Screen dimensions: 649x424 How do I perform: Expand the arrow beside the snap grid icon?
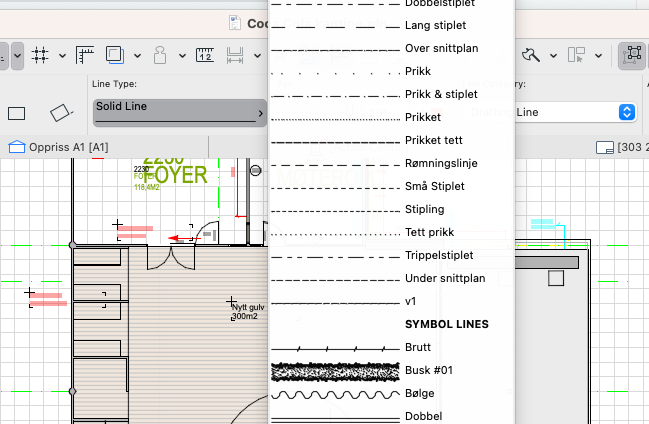pos(63,55)
